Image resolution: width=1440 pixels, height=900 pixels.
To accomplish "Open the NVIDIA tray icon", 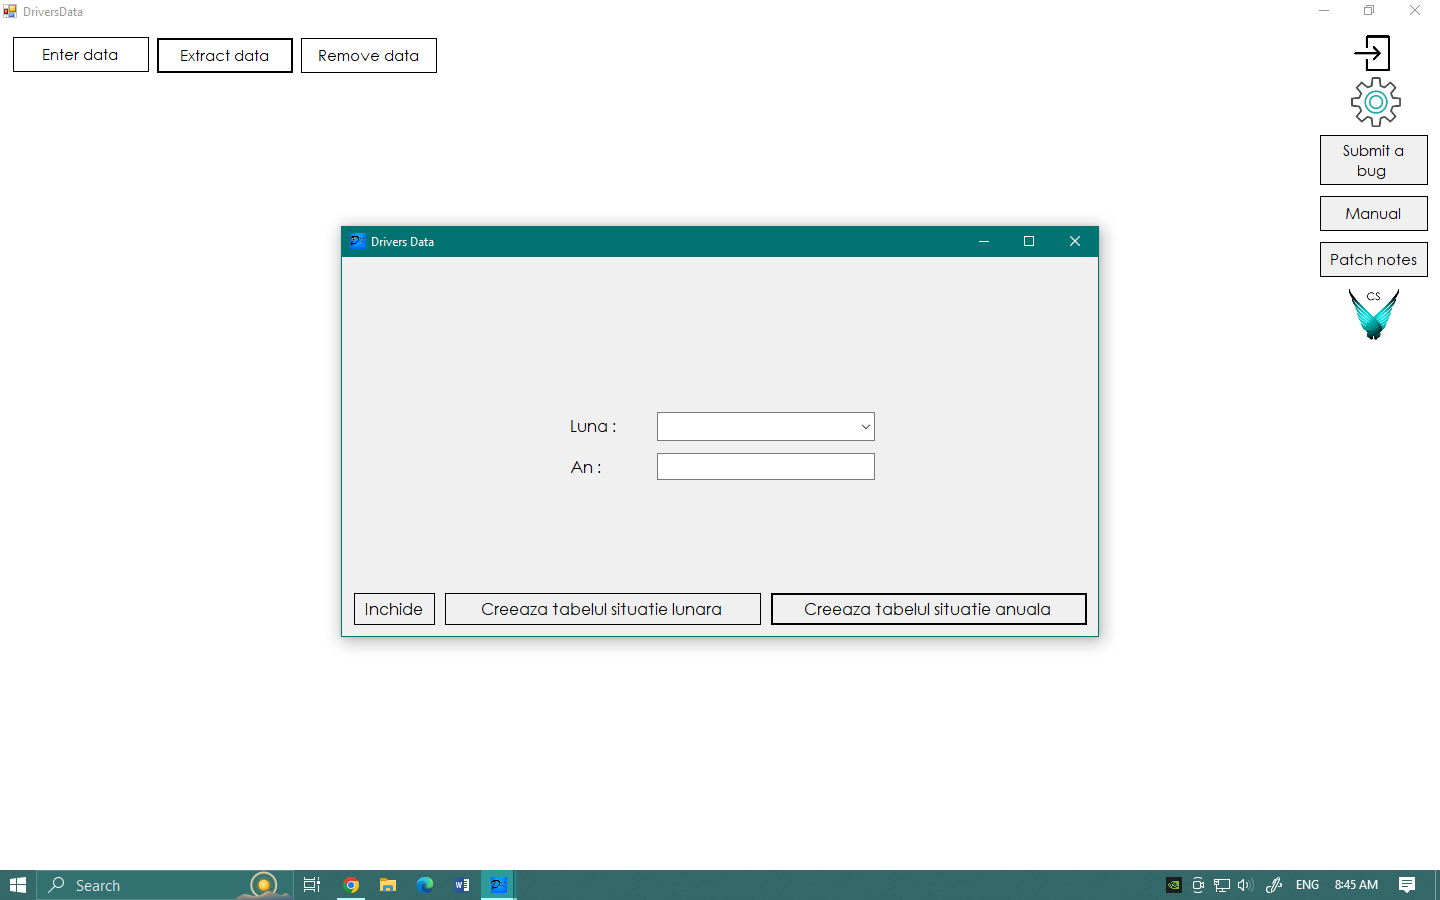I will [1174, 885].
